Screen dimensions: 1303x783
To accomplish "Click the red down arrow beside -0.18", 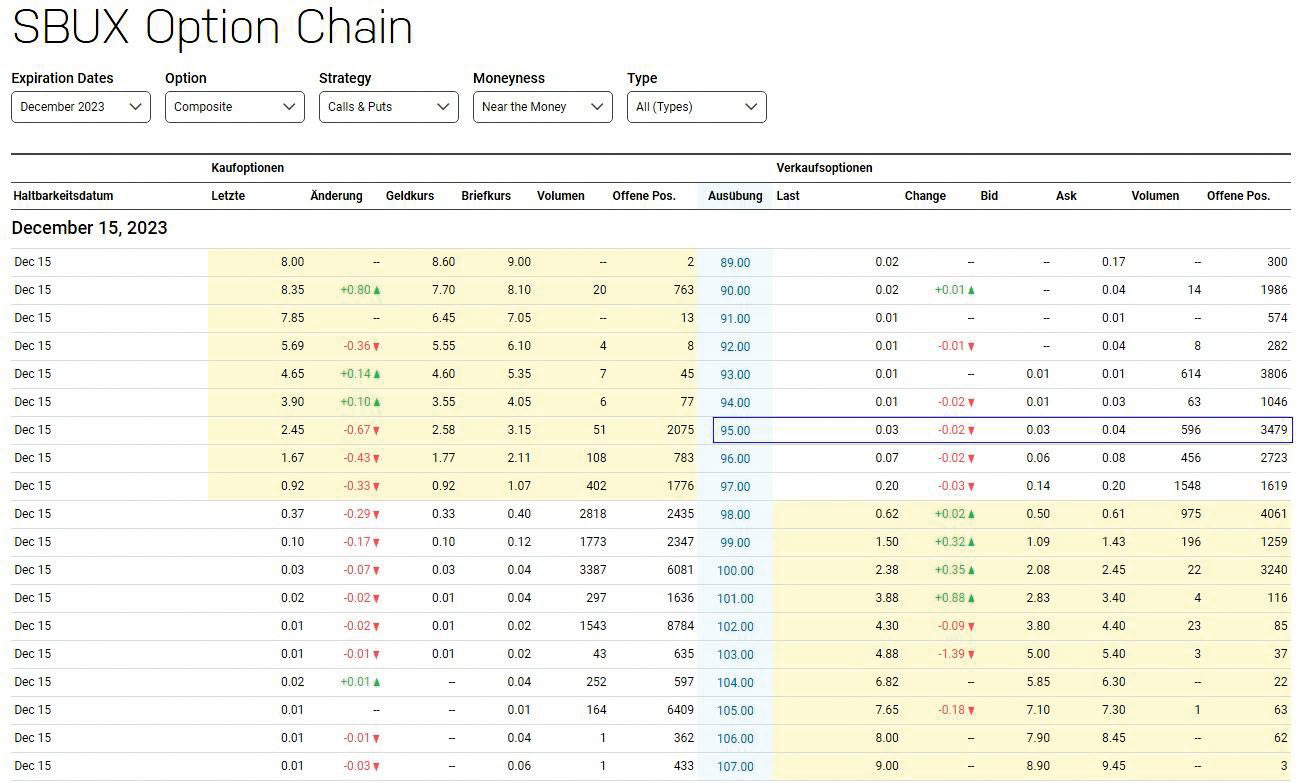I will tap(971, 710).
